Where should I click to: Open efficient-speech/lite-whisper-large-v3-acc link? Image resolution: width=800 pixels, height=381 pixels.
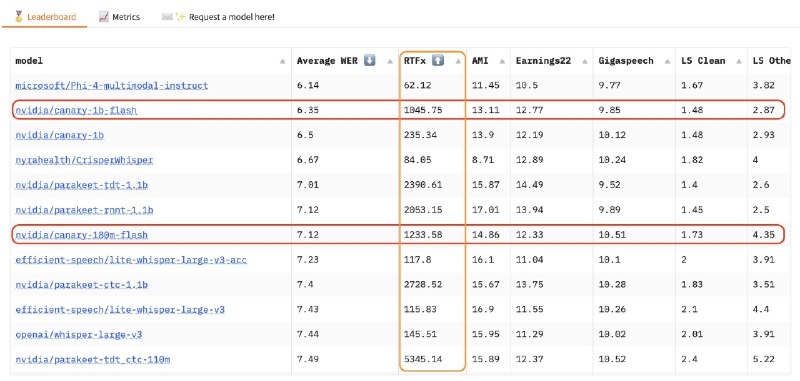pyautogui.click(x=131, y=260)
